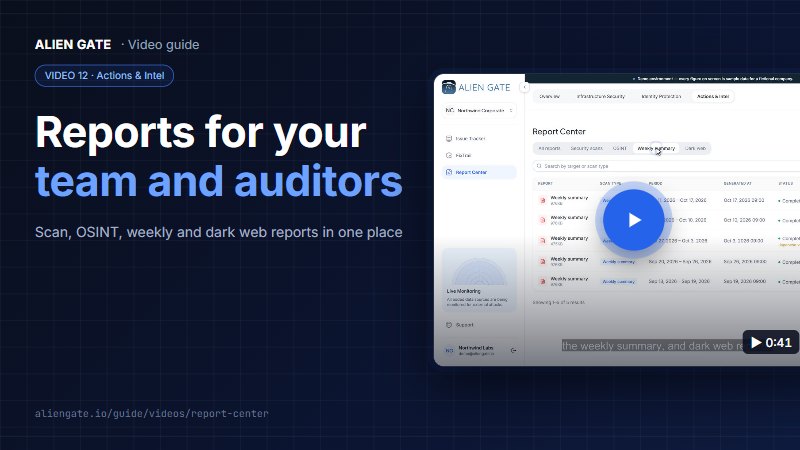800x450 pixels.
Task: Open the Northwind organization dropdown selector
Action: 479,110
